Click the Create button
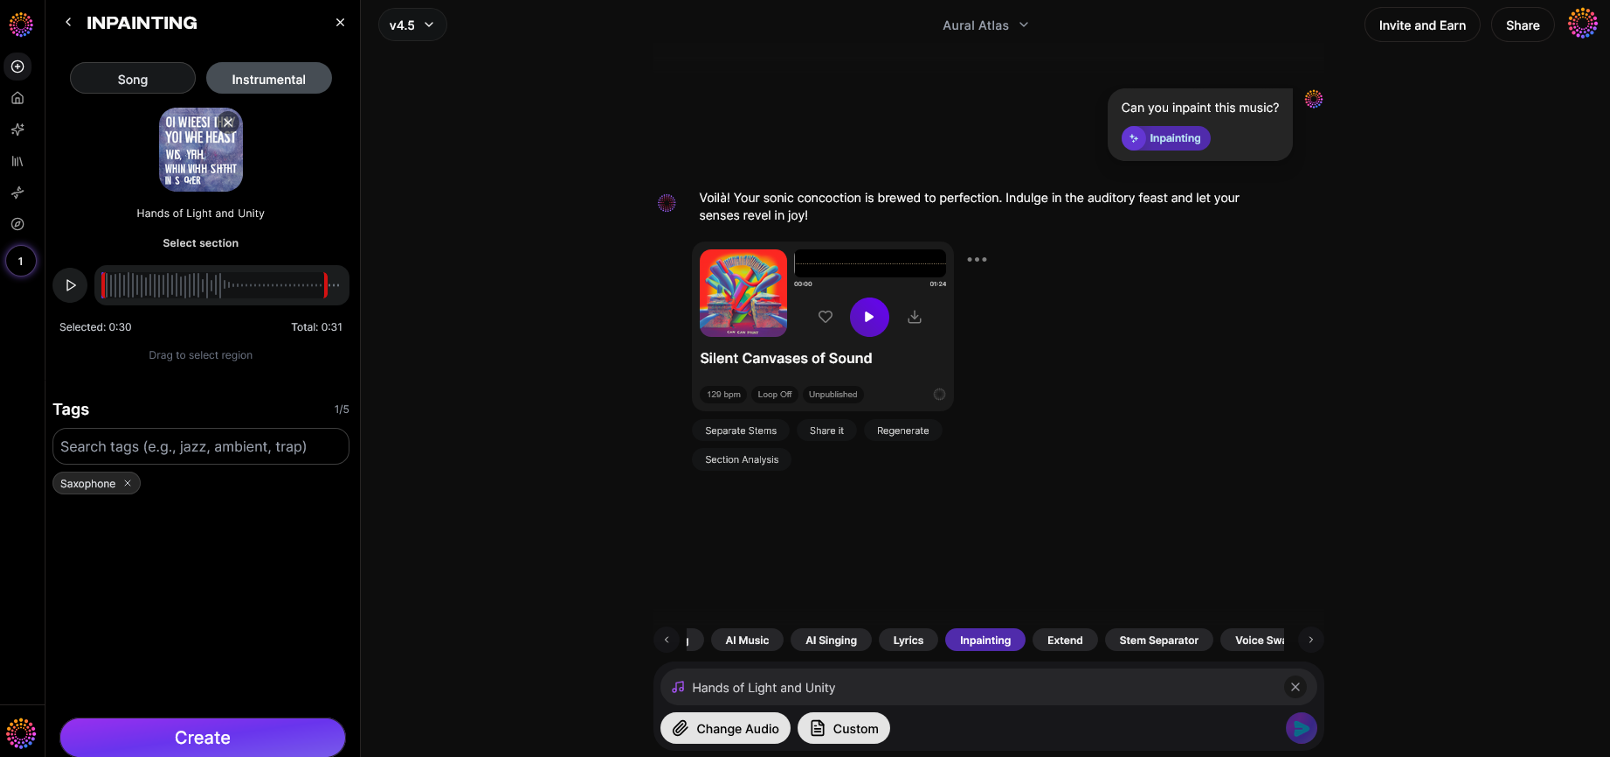 coord(203,737)
